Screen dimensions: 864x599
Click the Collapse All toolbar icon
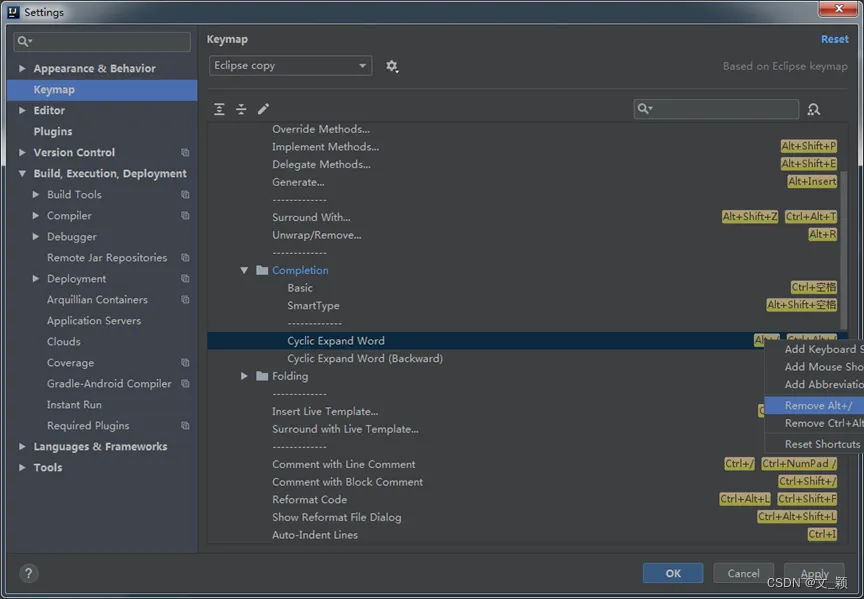241,109
